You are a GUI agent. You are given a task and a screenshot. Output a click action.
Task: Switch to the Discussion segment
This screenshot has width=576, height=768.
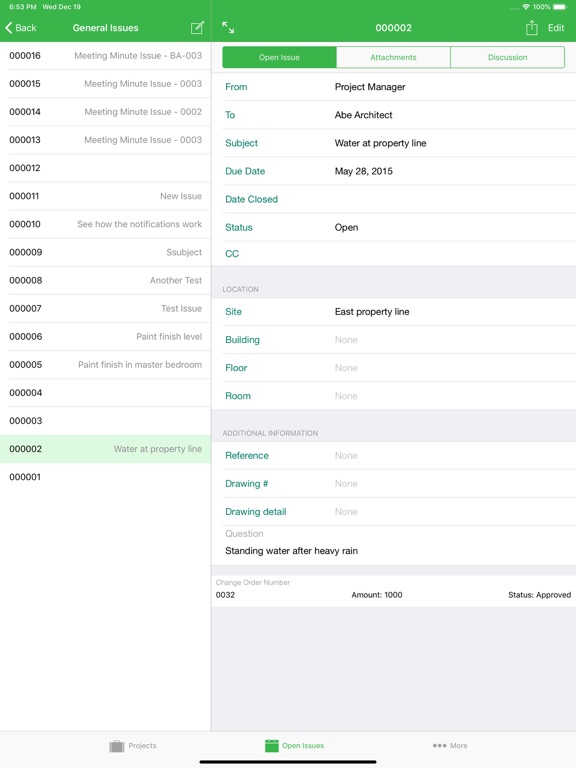click(507, 57)
